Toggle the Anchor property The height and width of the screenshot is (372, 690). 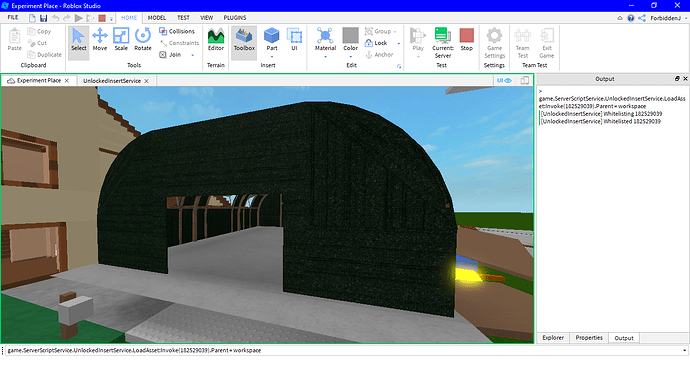(379, 55)
